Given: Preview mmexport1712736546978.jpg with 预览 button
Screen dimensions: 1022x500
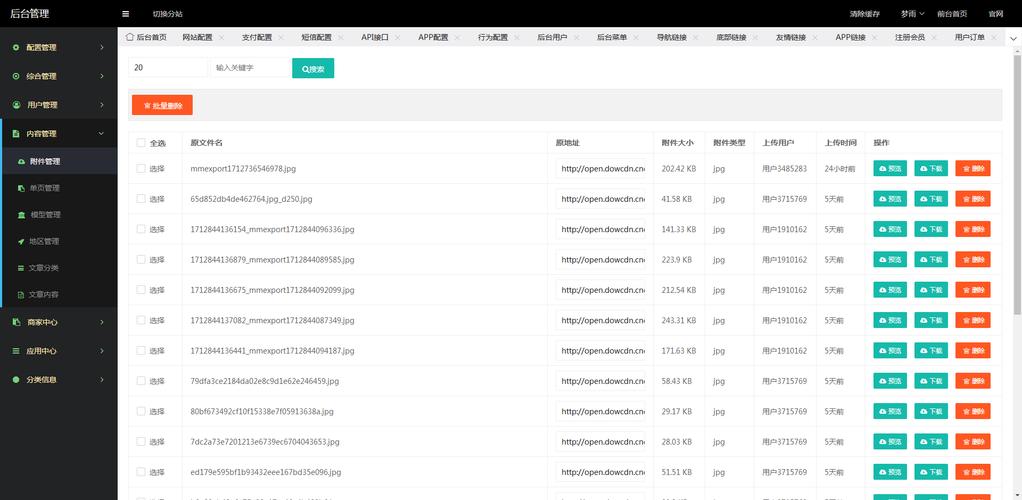Looking at the screenshot, I should pos(890,168).
